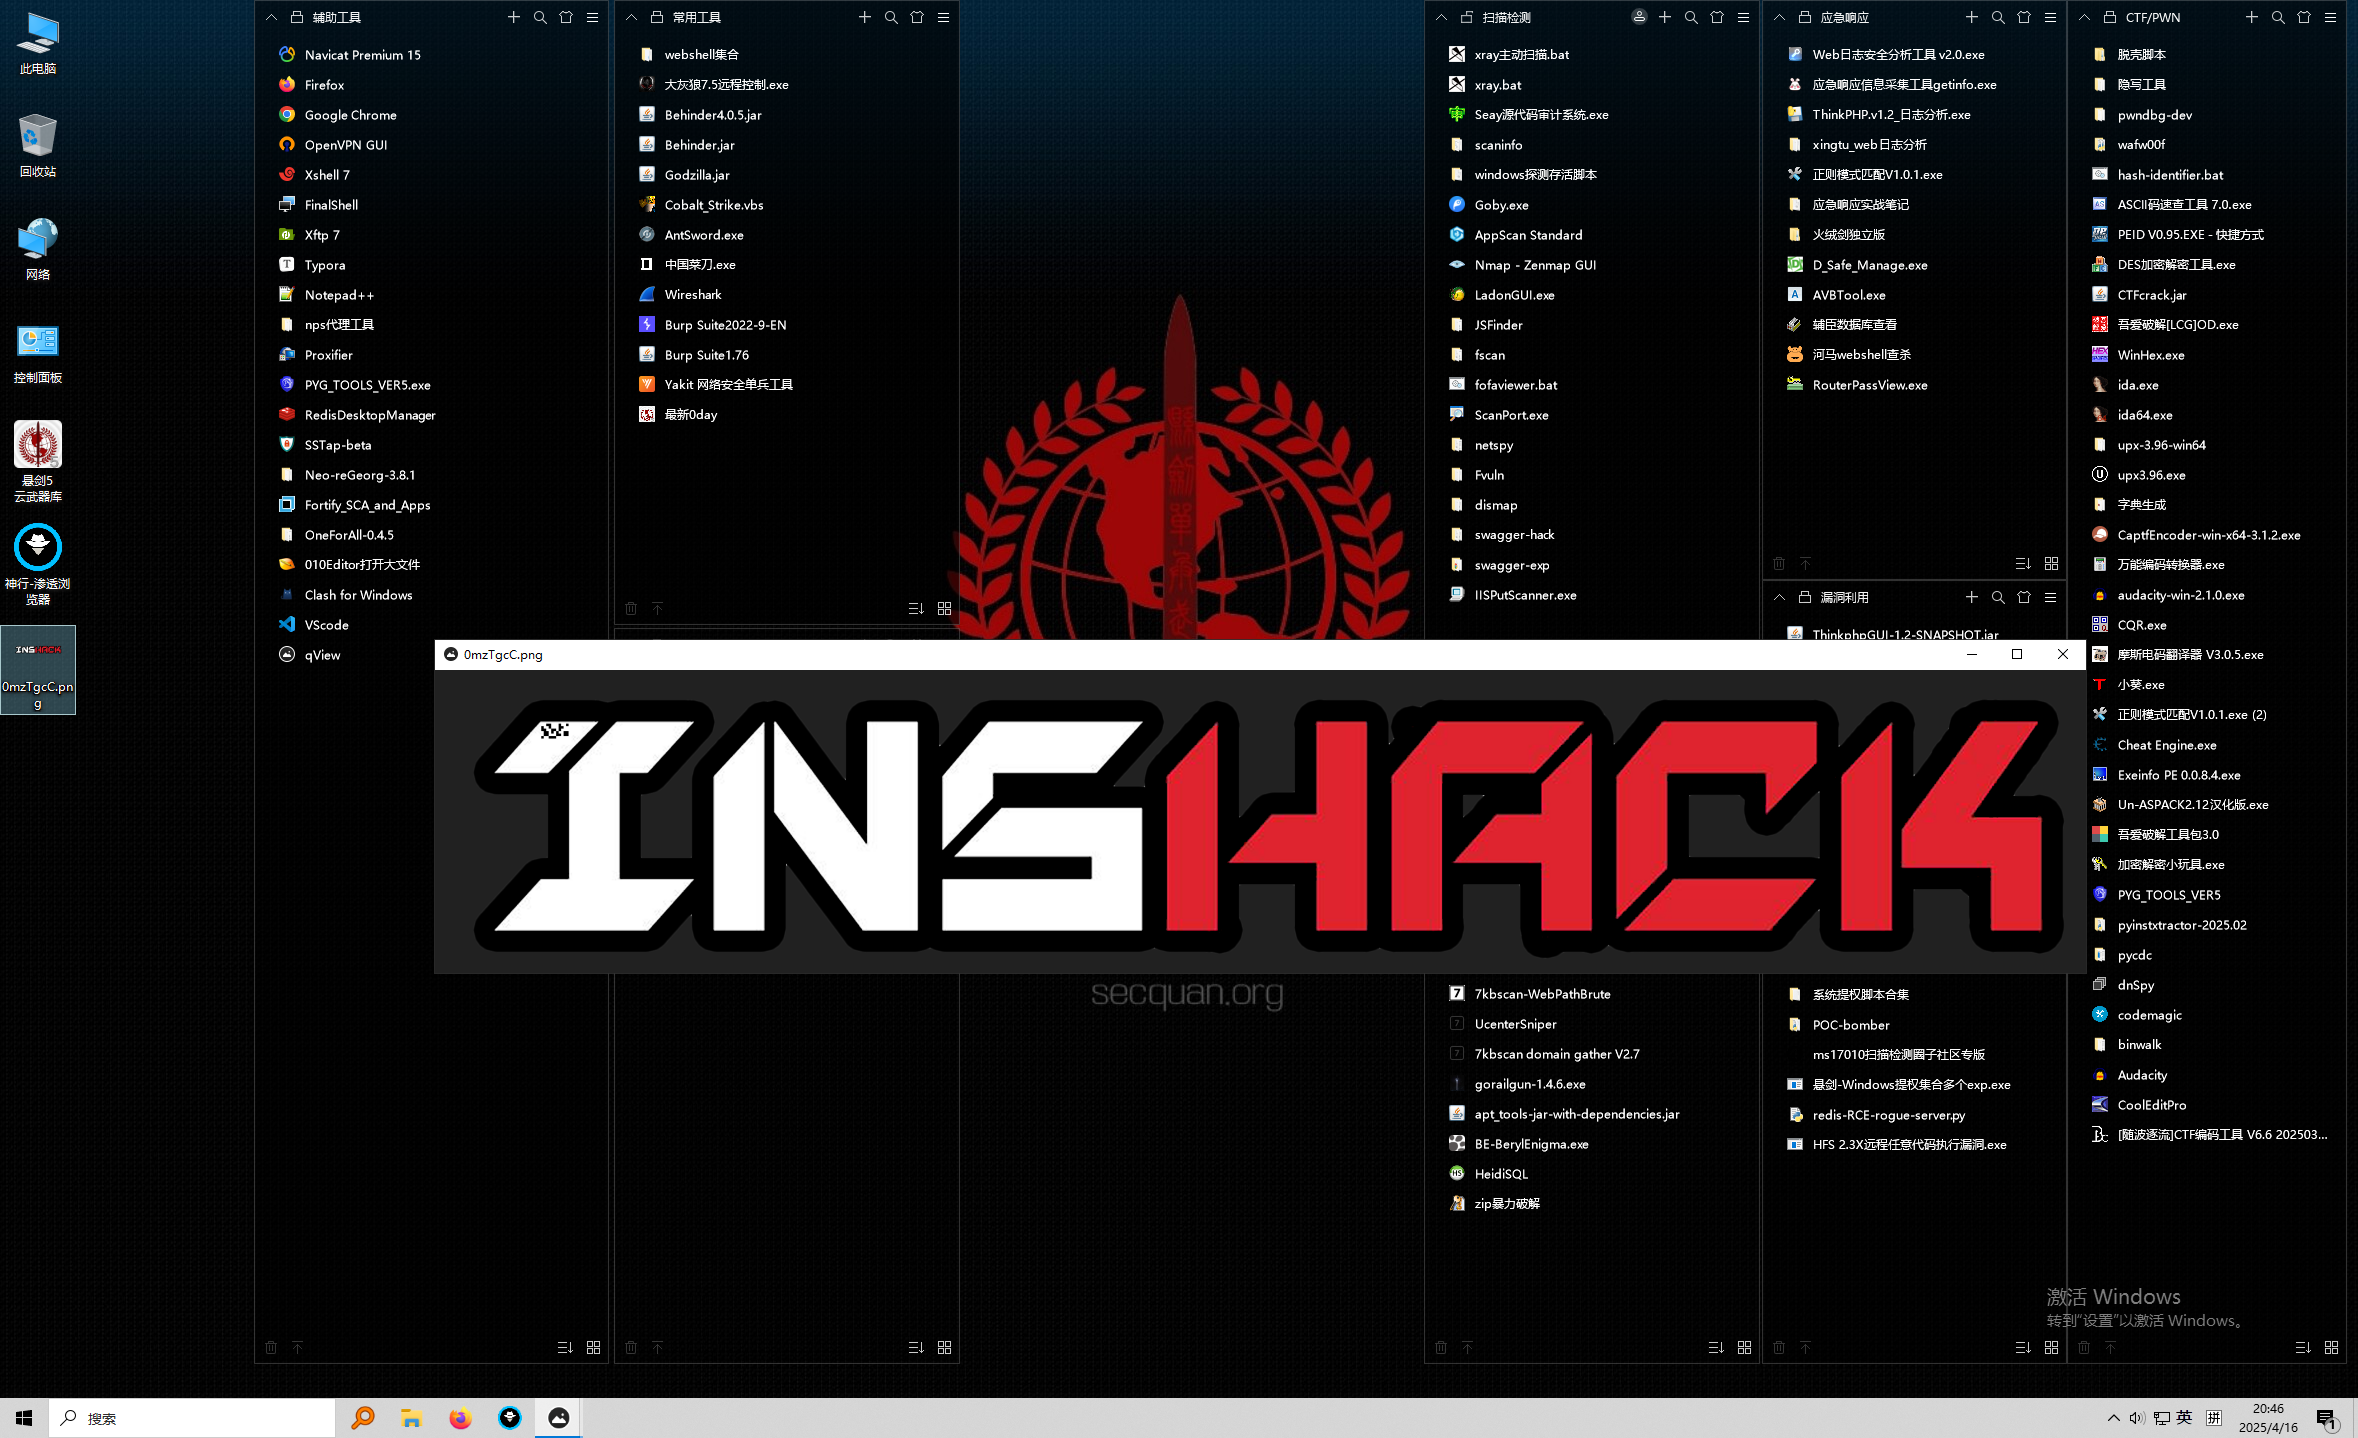Search within the CTF/PWN panel
The width and height of the screenshot is (2358, 1438).
2277,17
